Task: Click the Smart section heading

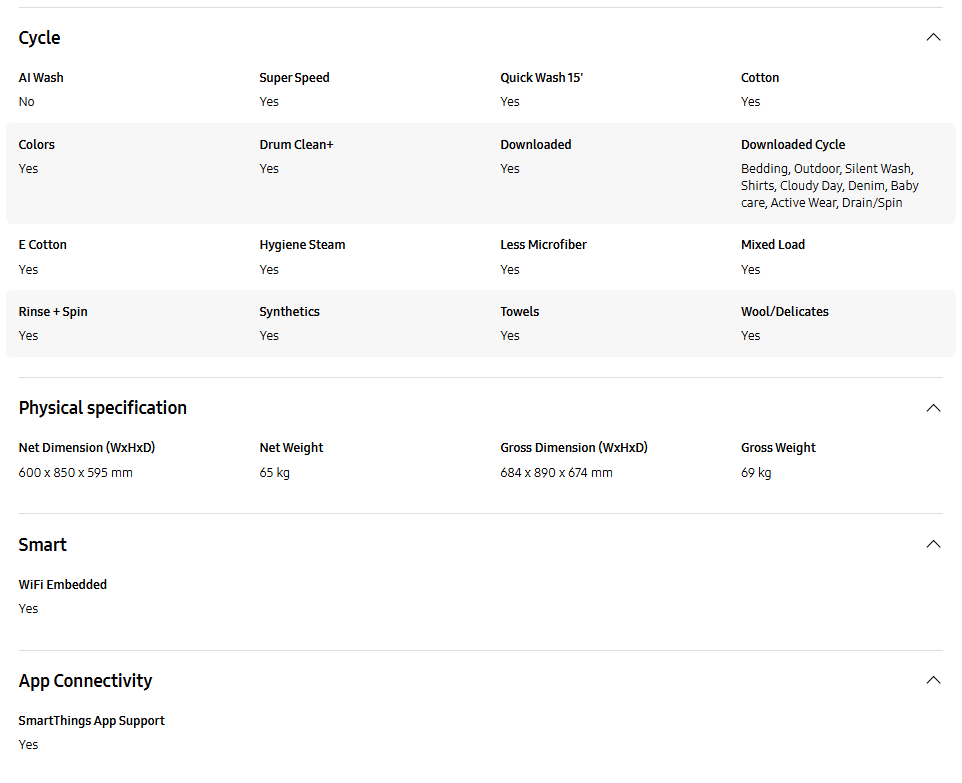Action: [42, 544]
